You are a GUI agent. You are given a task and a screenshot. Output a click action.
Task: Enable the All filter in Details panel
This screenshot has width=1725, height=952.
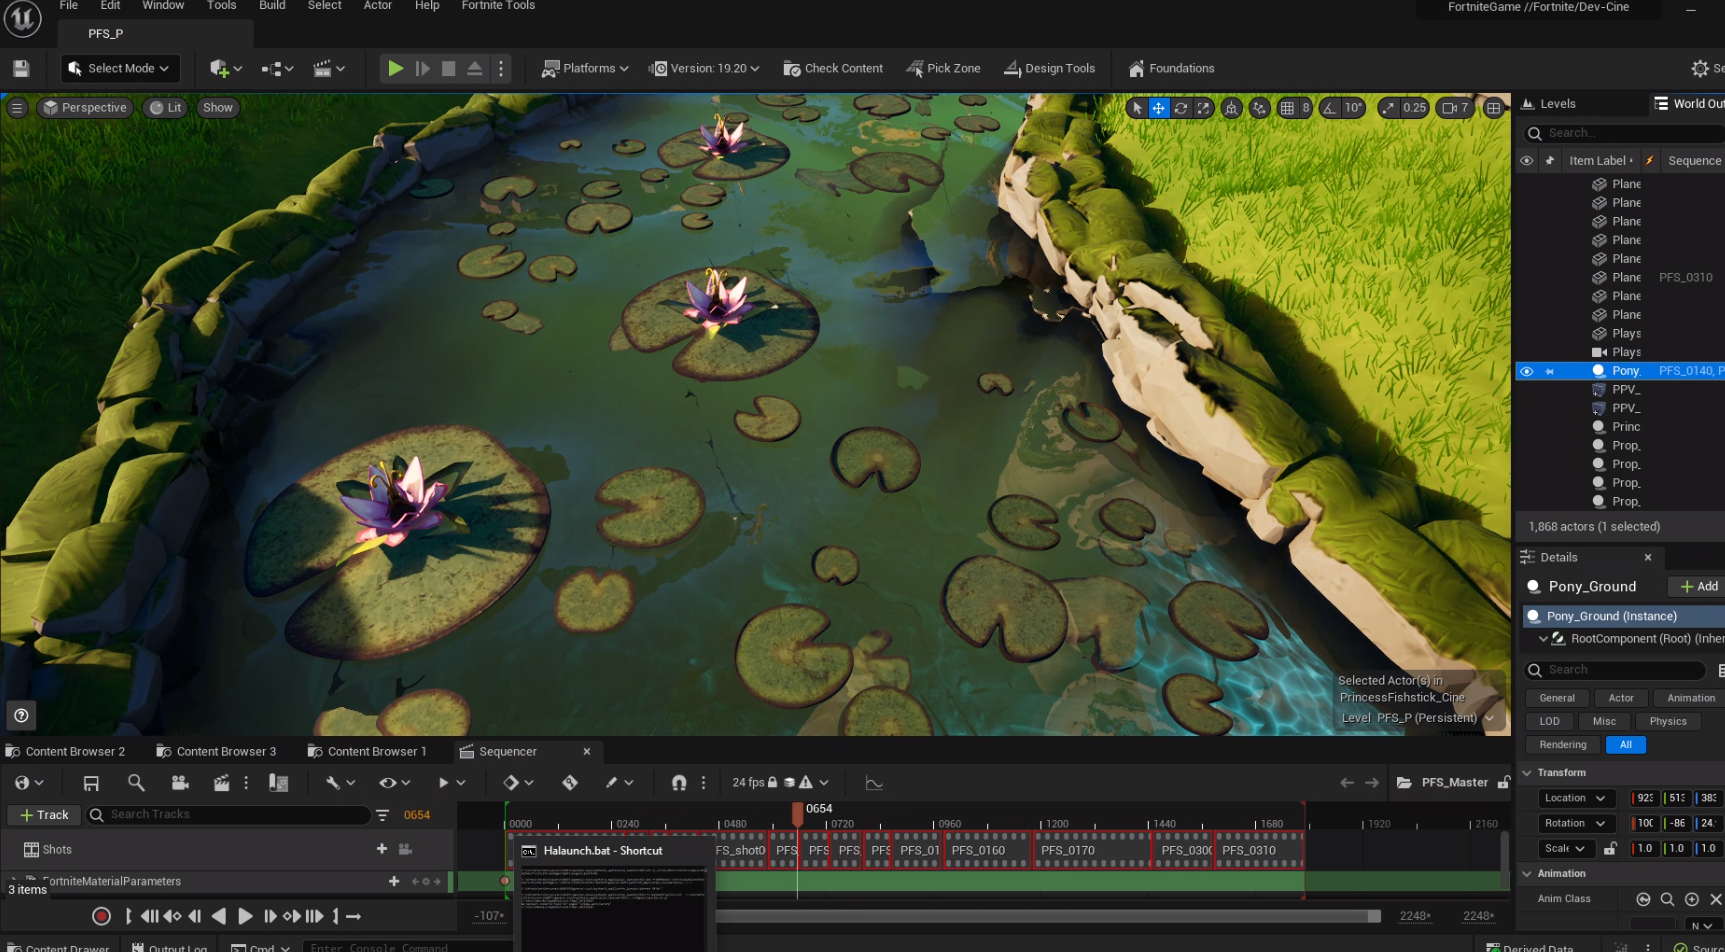coord(1625,744)
